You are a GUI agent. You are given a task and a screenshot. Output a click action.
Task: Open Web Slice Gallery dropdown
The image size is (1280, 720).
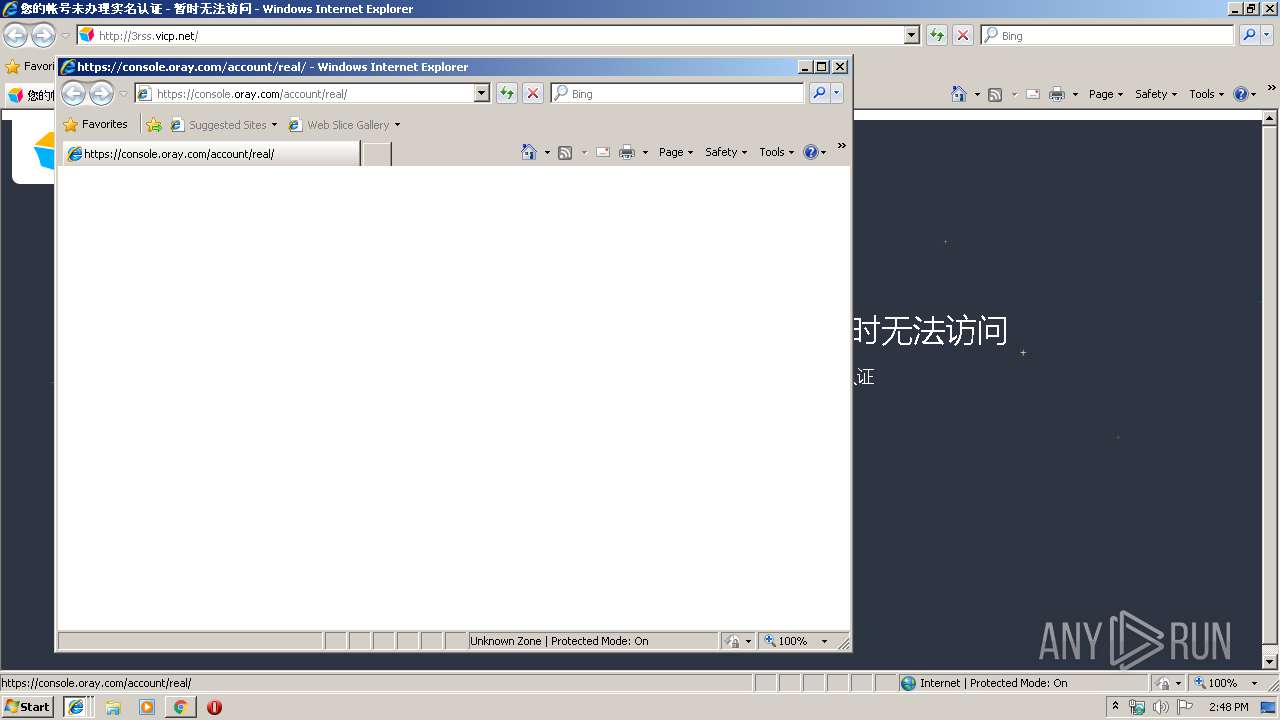click(344, 125)
